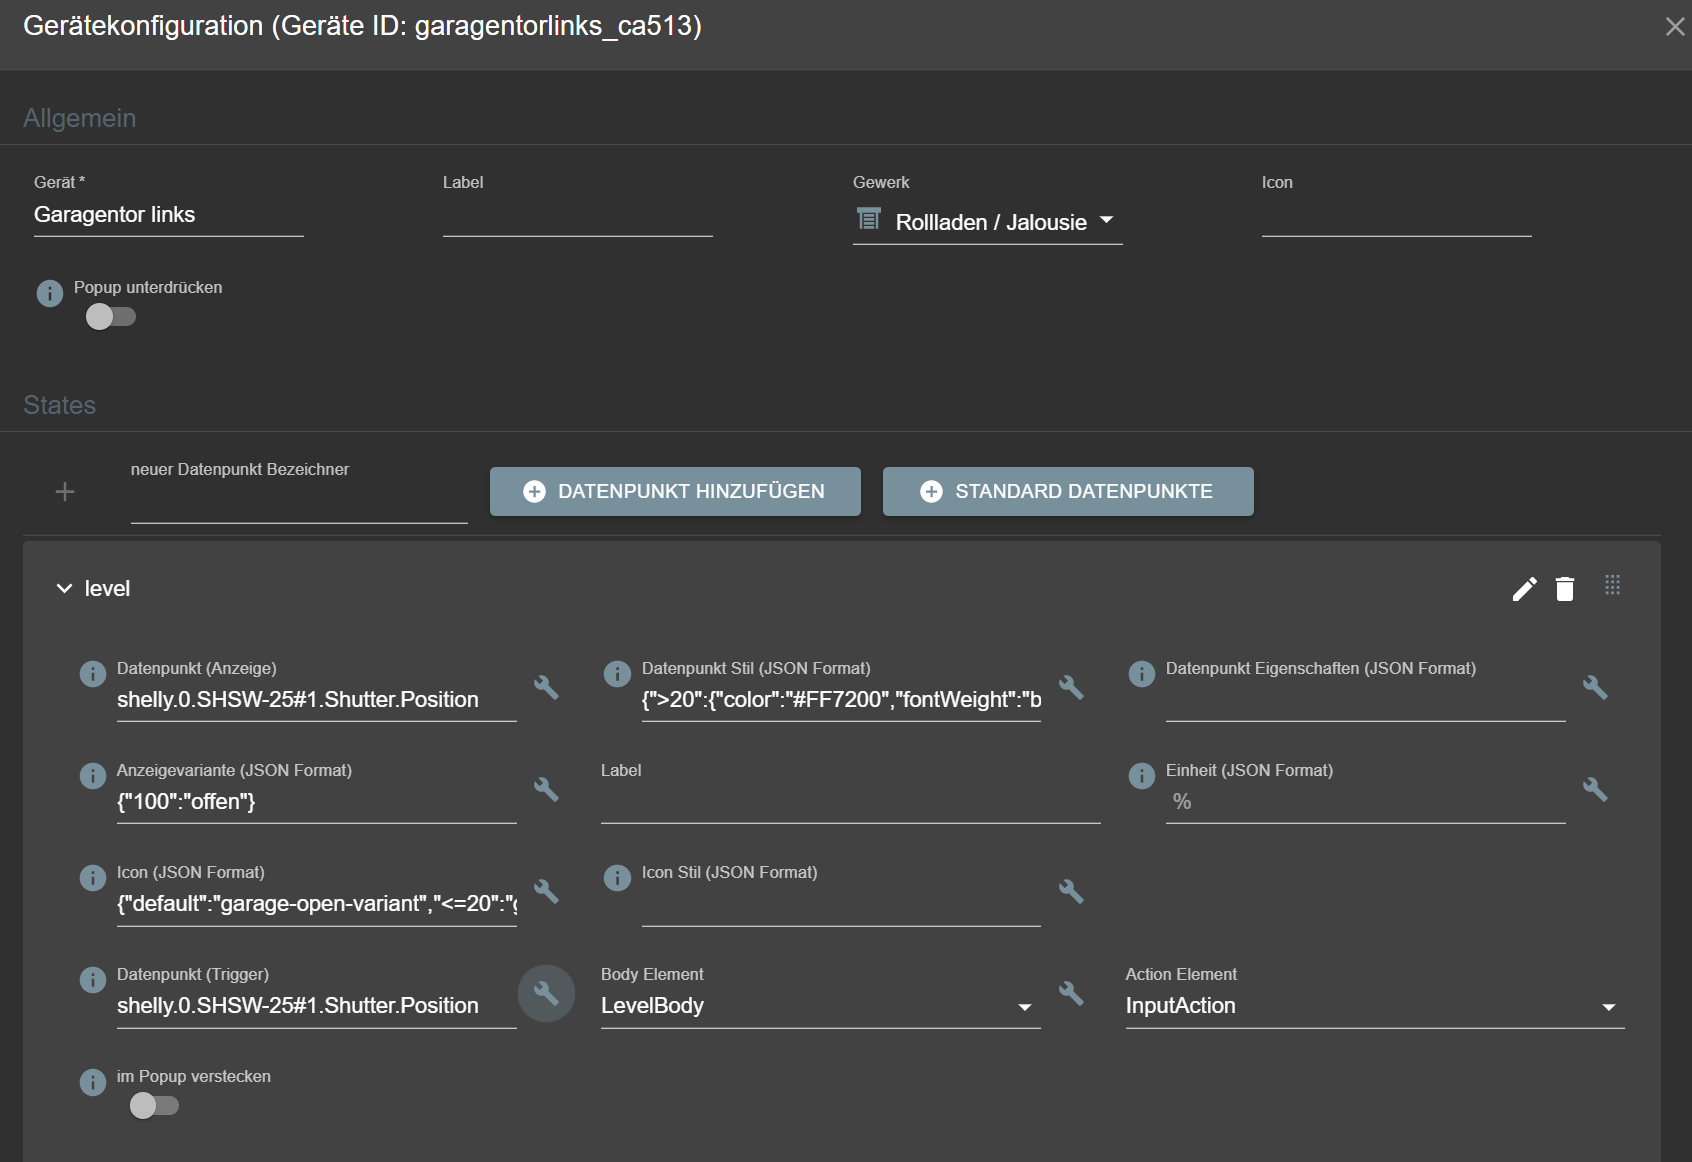Screen dimensions: 1692x1162
Task: Focus the Icon Stil field
Action: tap(841, 904)
